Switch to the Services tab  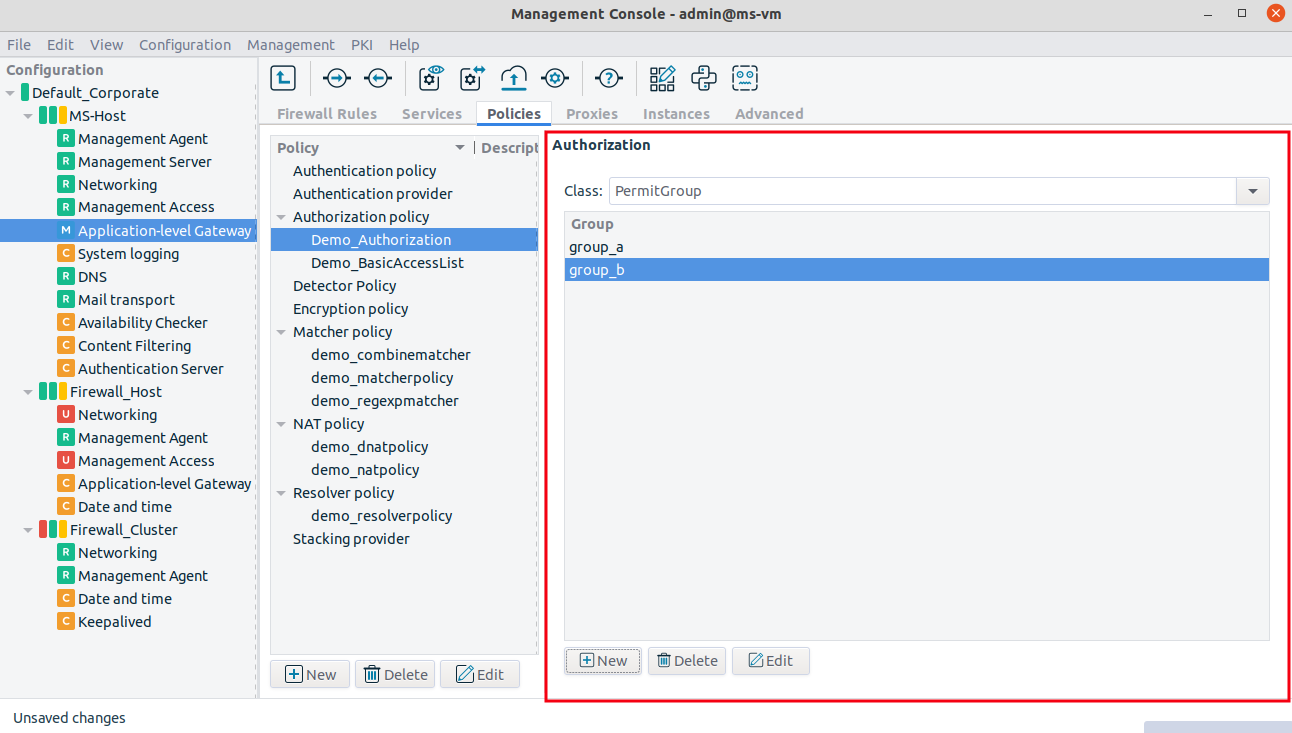(x=432, y=113)
